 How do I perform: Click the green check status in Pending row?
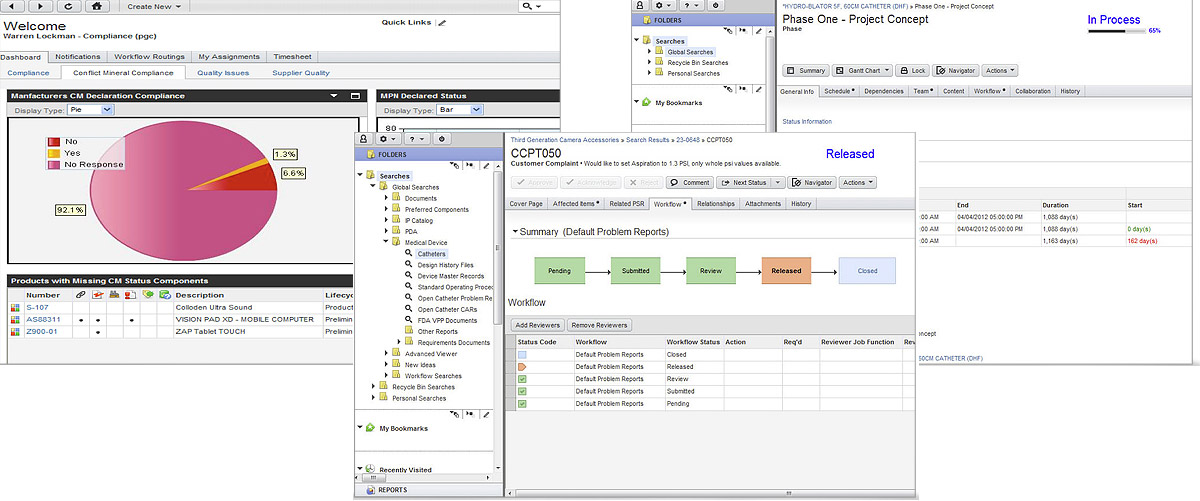522,404
